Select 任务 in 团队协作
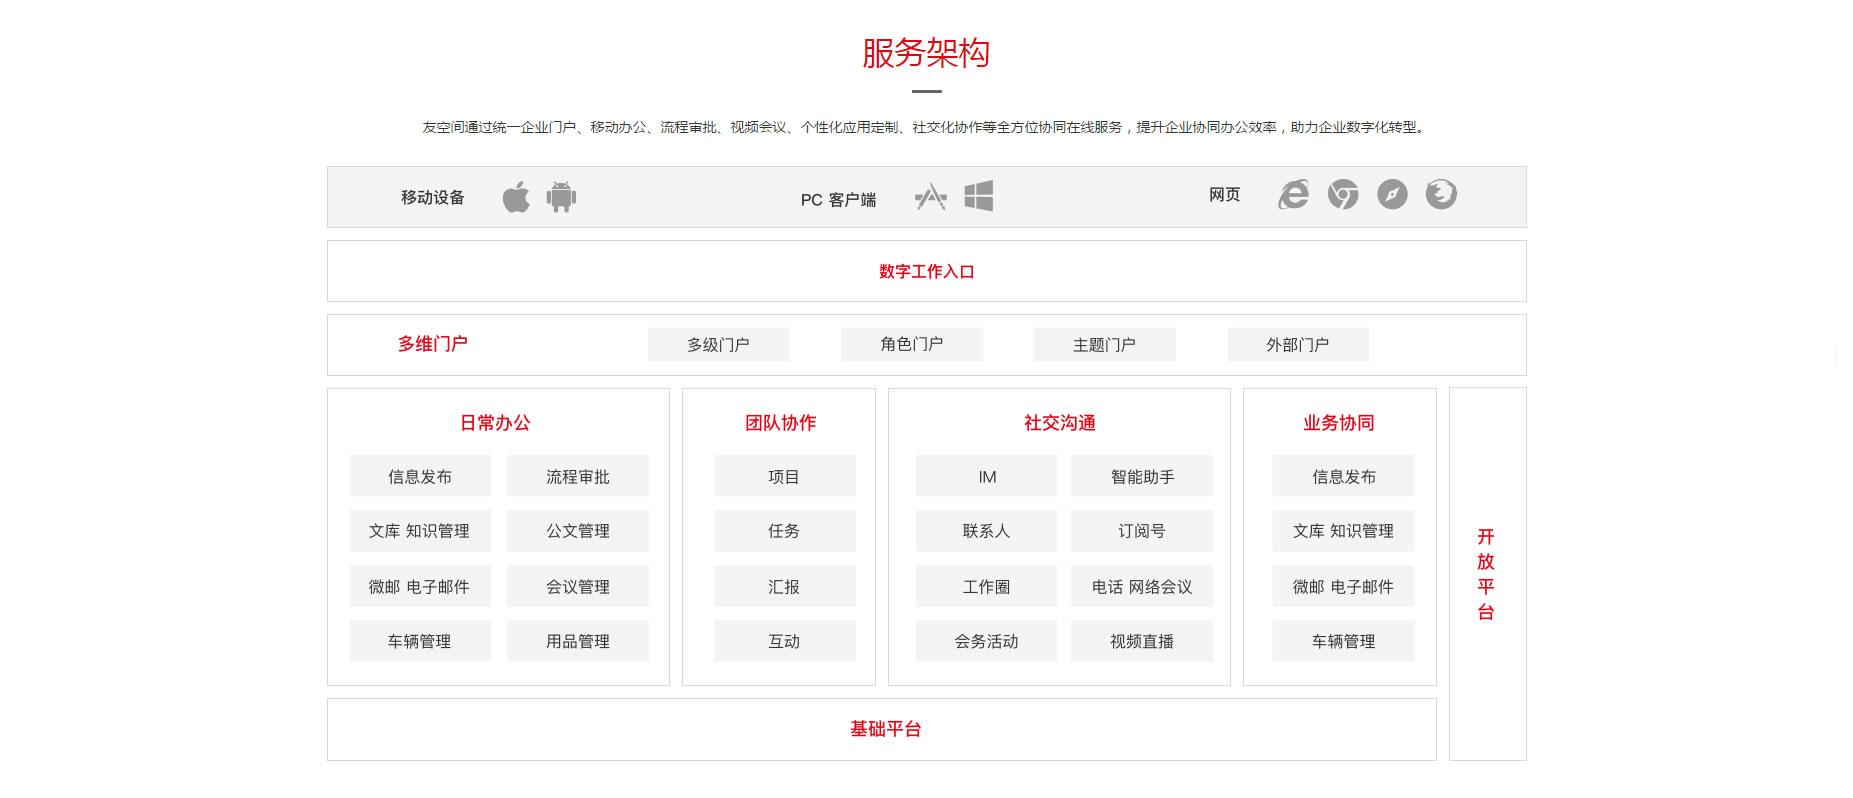1853x798 pixels. pos(784,531)
